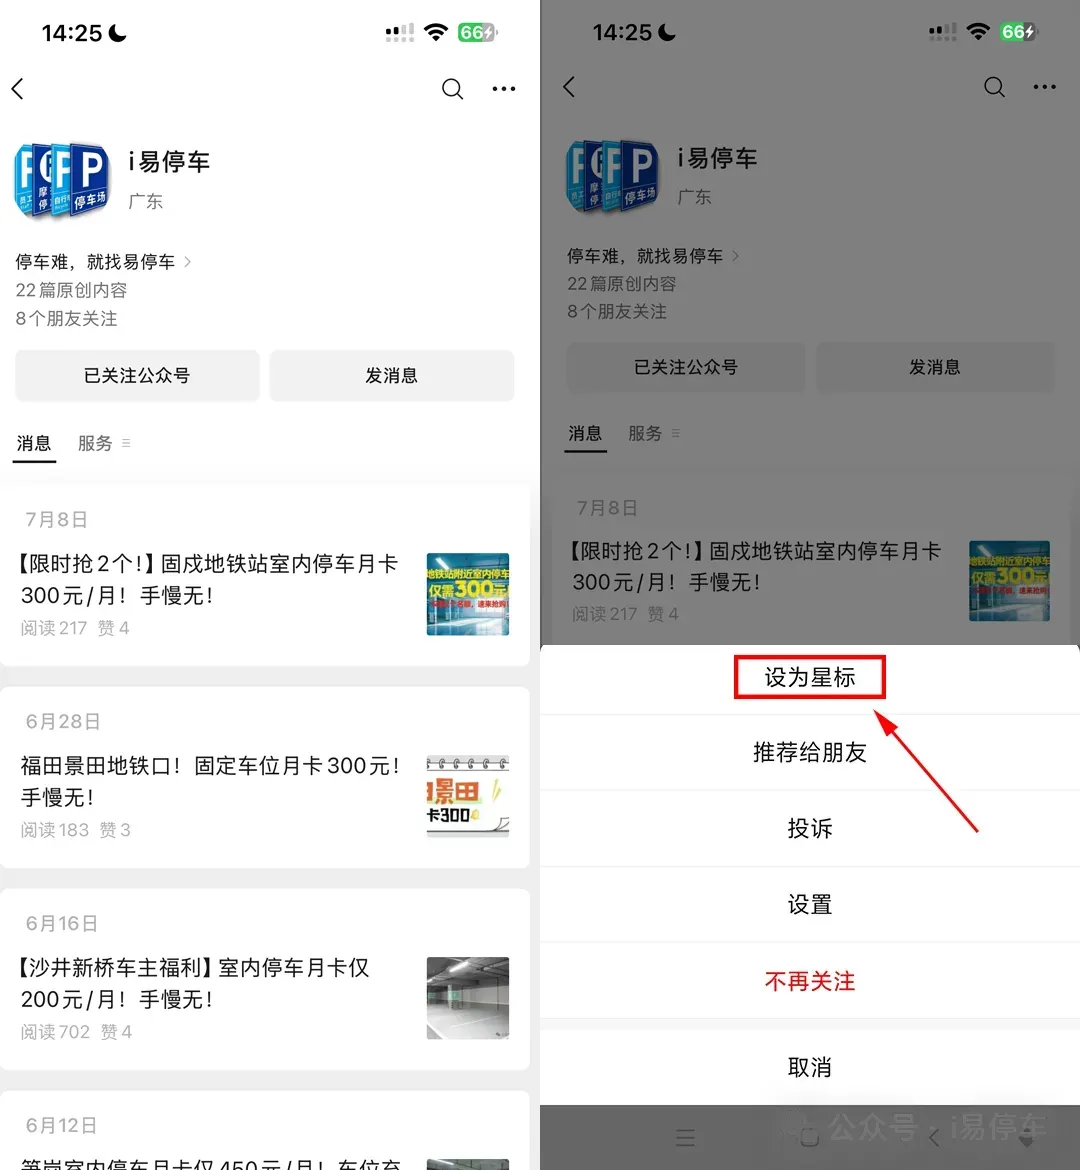Tap the i易停车 avatar in right screen
Viewport: 1080px width, 1170px height.
pyautogui.click(x=612, y=176)
